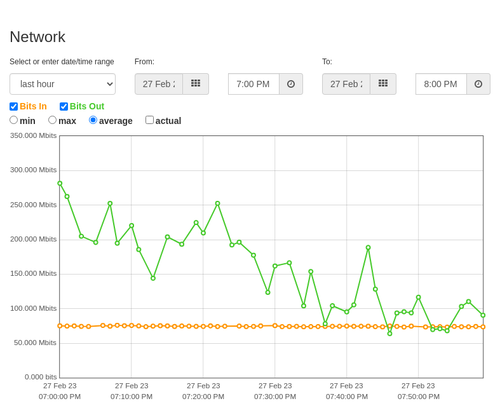
Task: Open the From date calendar picker icon
Action: (196, 84)
